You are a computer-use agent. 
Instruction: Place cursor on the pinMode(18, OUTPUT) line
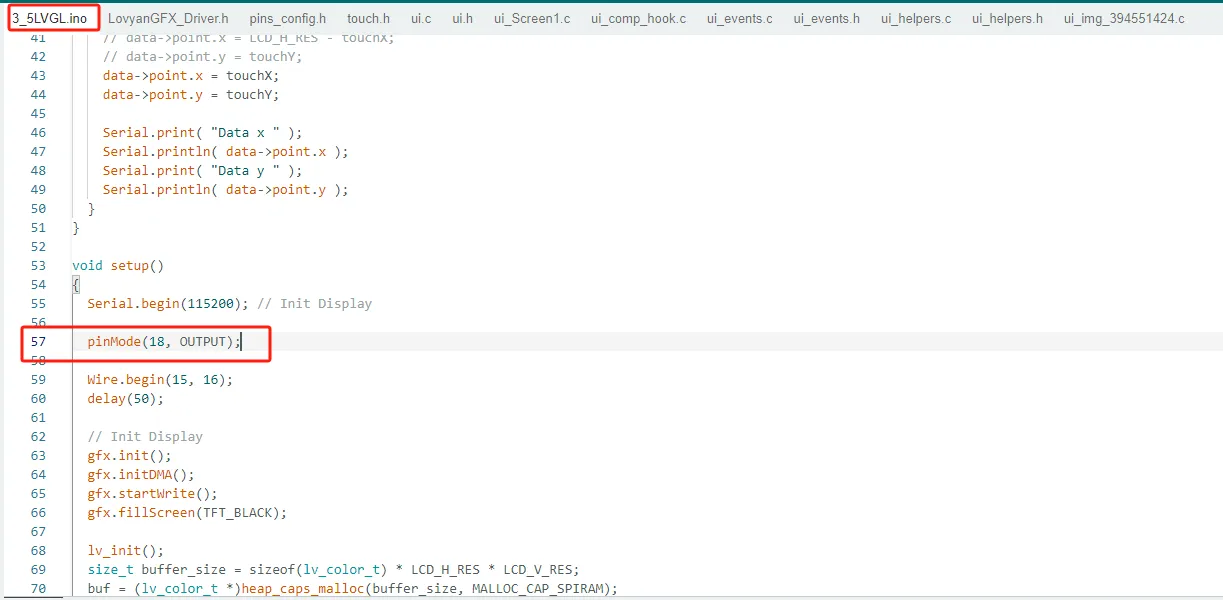(x=164, y=342)
